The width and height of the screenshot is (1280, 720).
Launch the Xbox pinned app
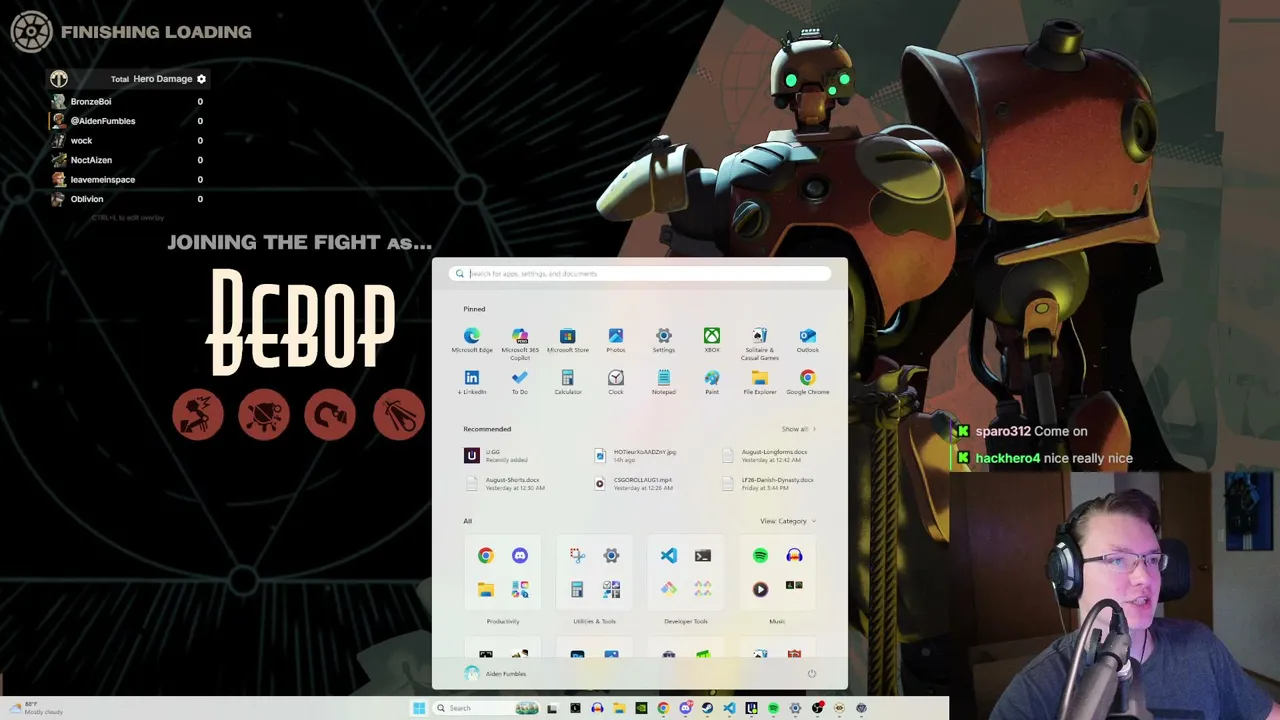(x=712, y=340)
